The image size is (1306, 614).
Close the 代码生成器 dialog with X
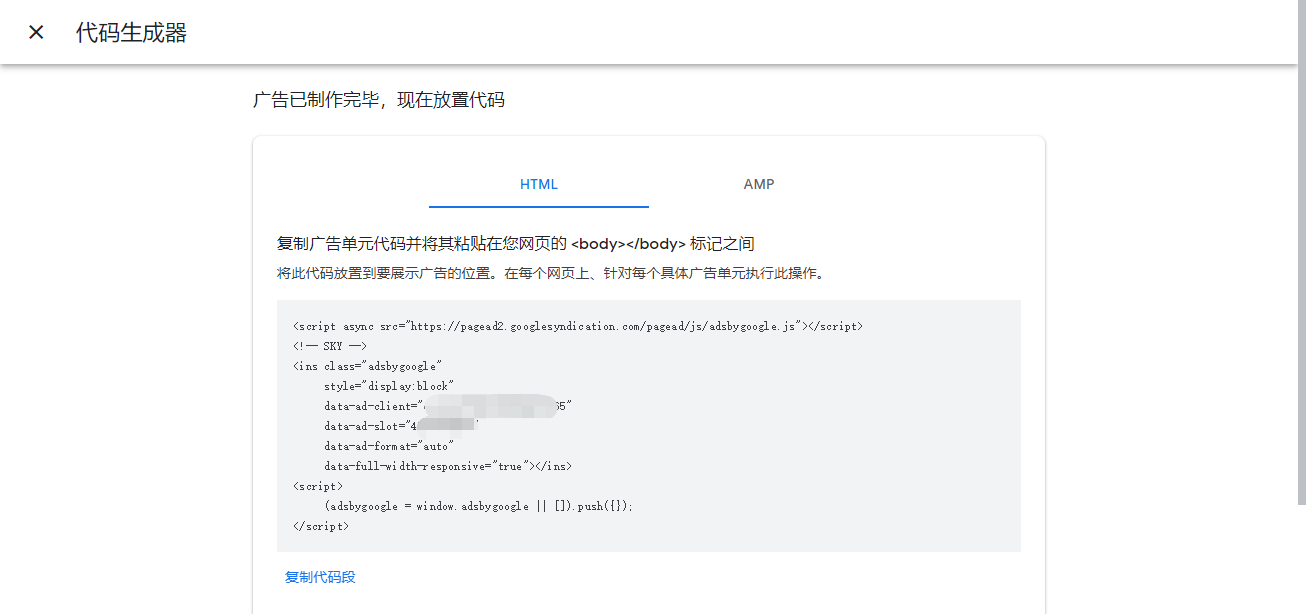click(36, 32)
